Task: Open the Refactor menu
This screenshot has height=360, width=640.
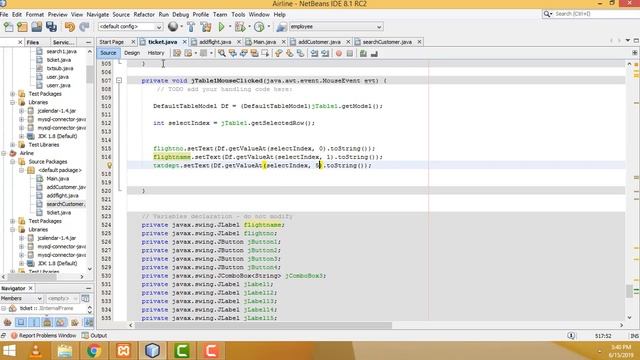Action: (144, 14)
